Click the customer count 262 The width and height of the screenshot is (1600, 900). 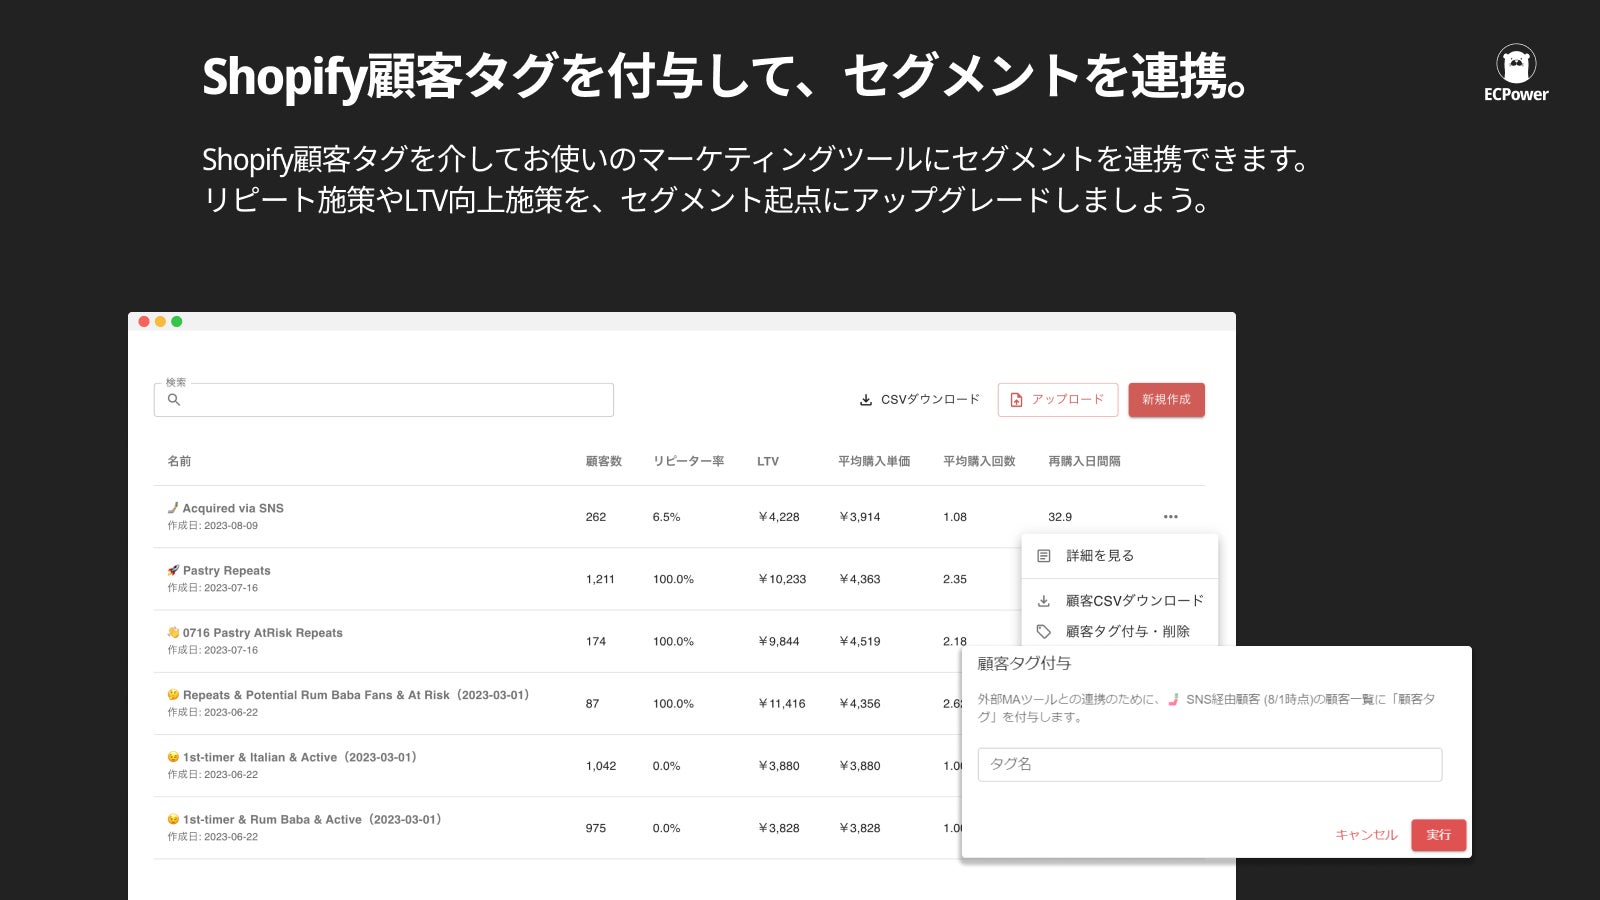(x=596, y=517)
